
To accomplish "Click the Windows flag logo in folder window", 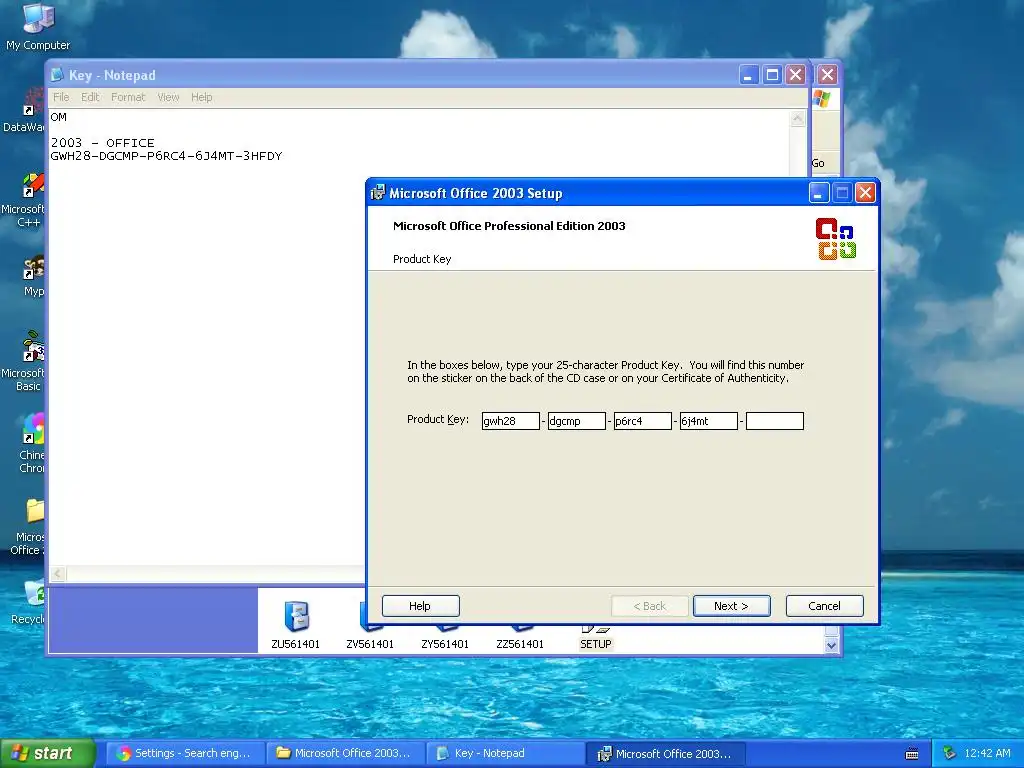I will tap(822, 99).
